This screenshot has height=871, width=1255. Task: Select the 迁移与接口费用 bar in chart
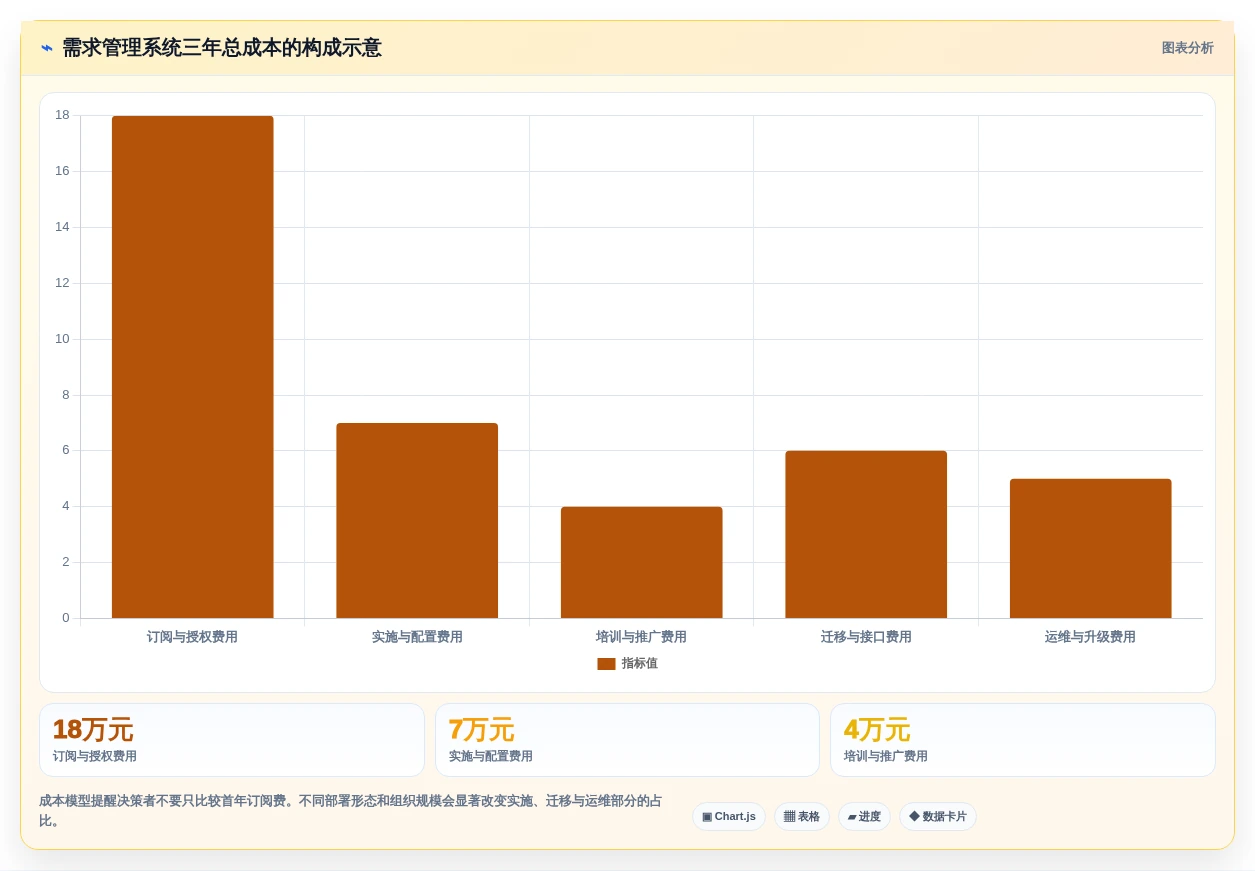(866, 534)
